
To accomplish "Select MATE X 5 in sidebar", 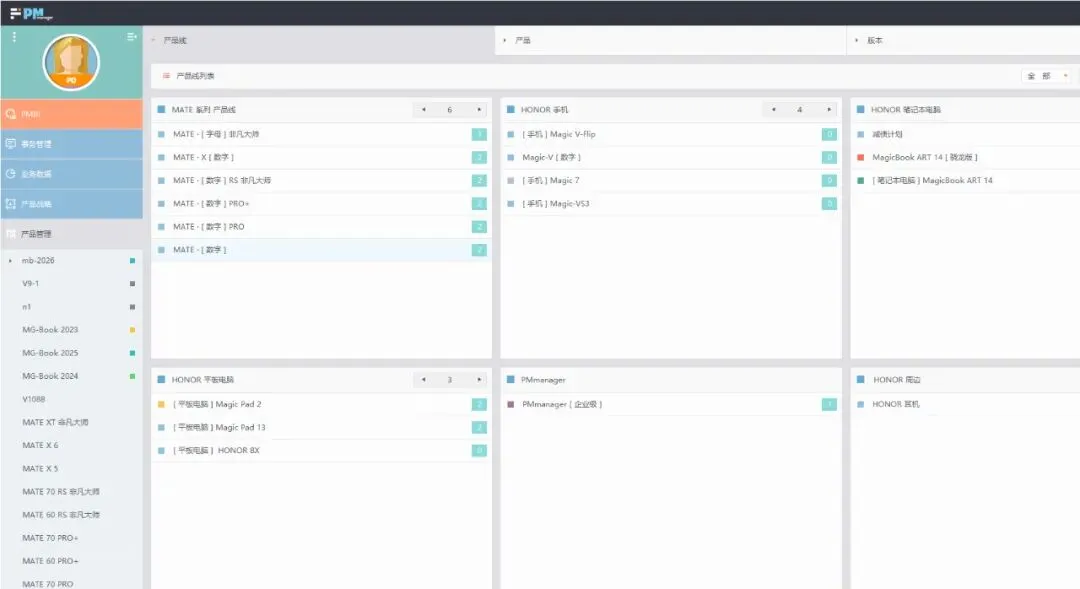I will [x=40, y=468].
